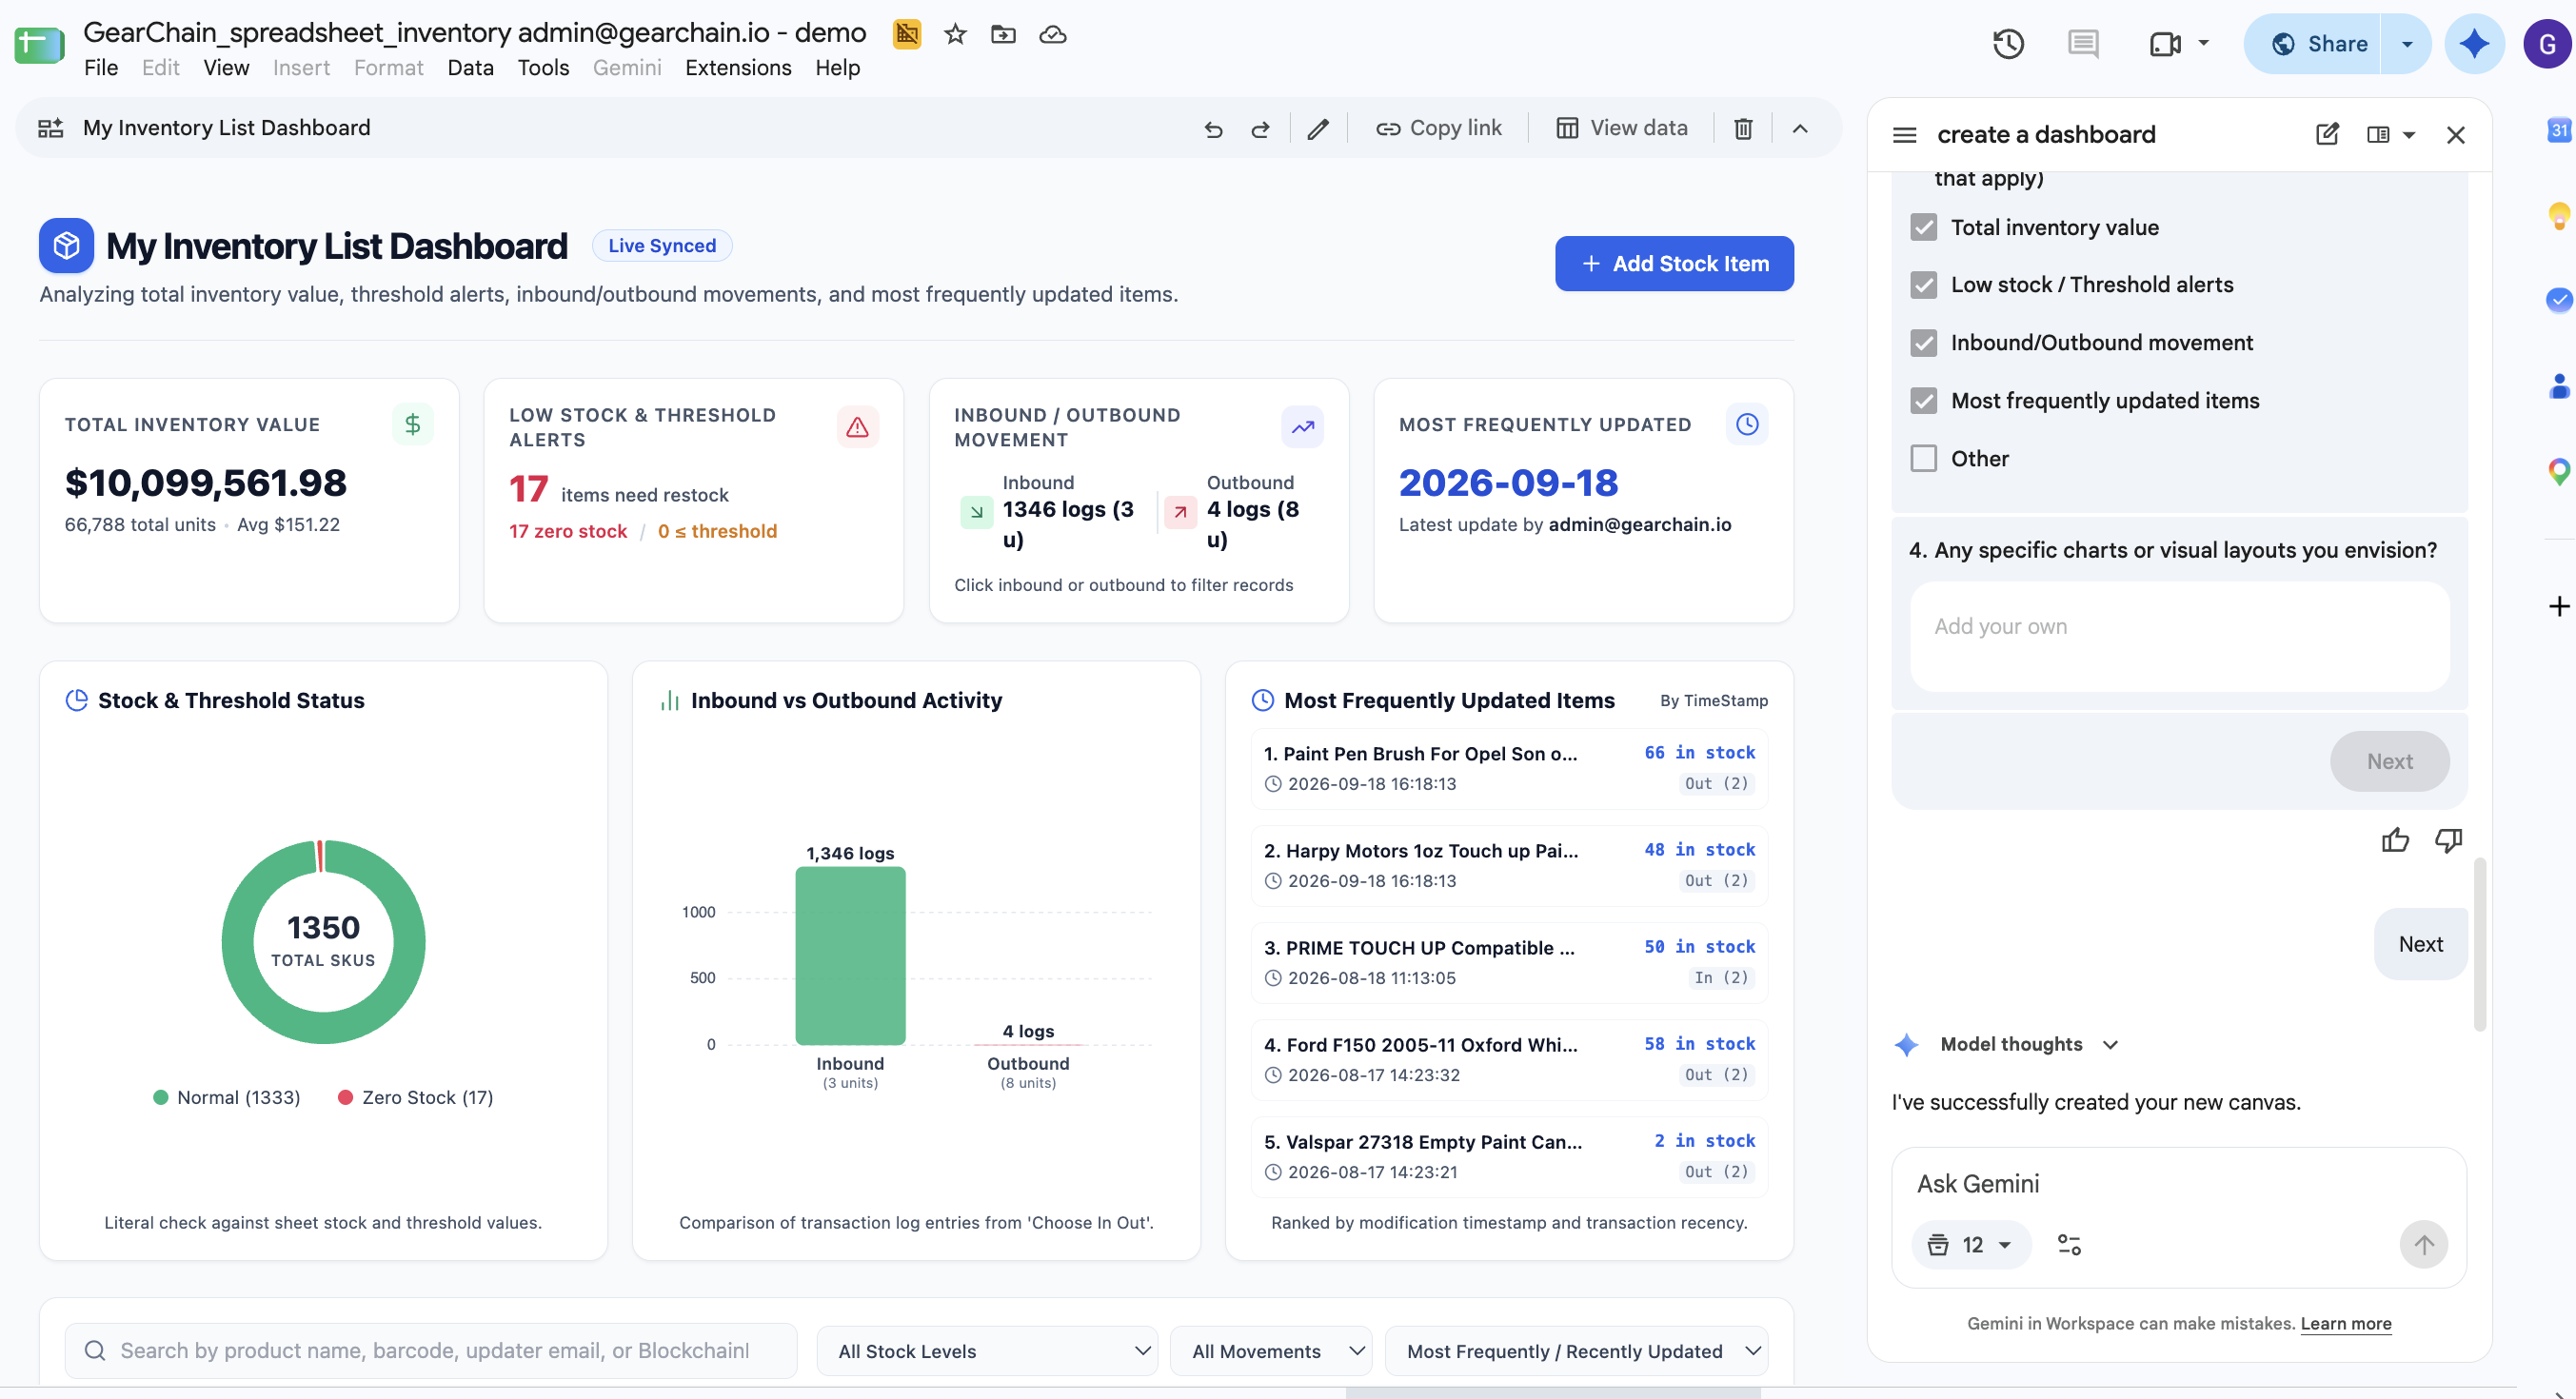The width and height of the screenshot is (2576, 1399).
Task: Open the Data menu
Action: click(x=470, y=68)
